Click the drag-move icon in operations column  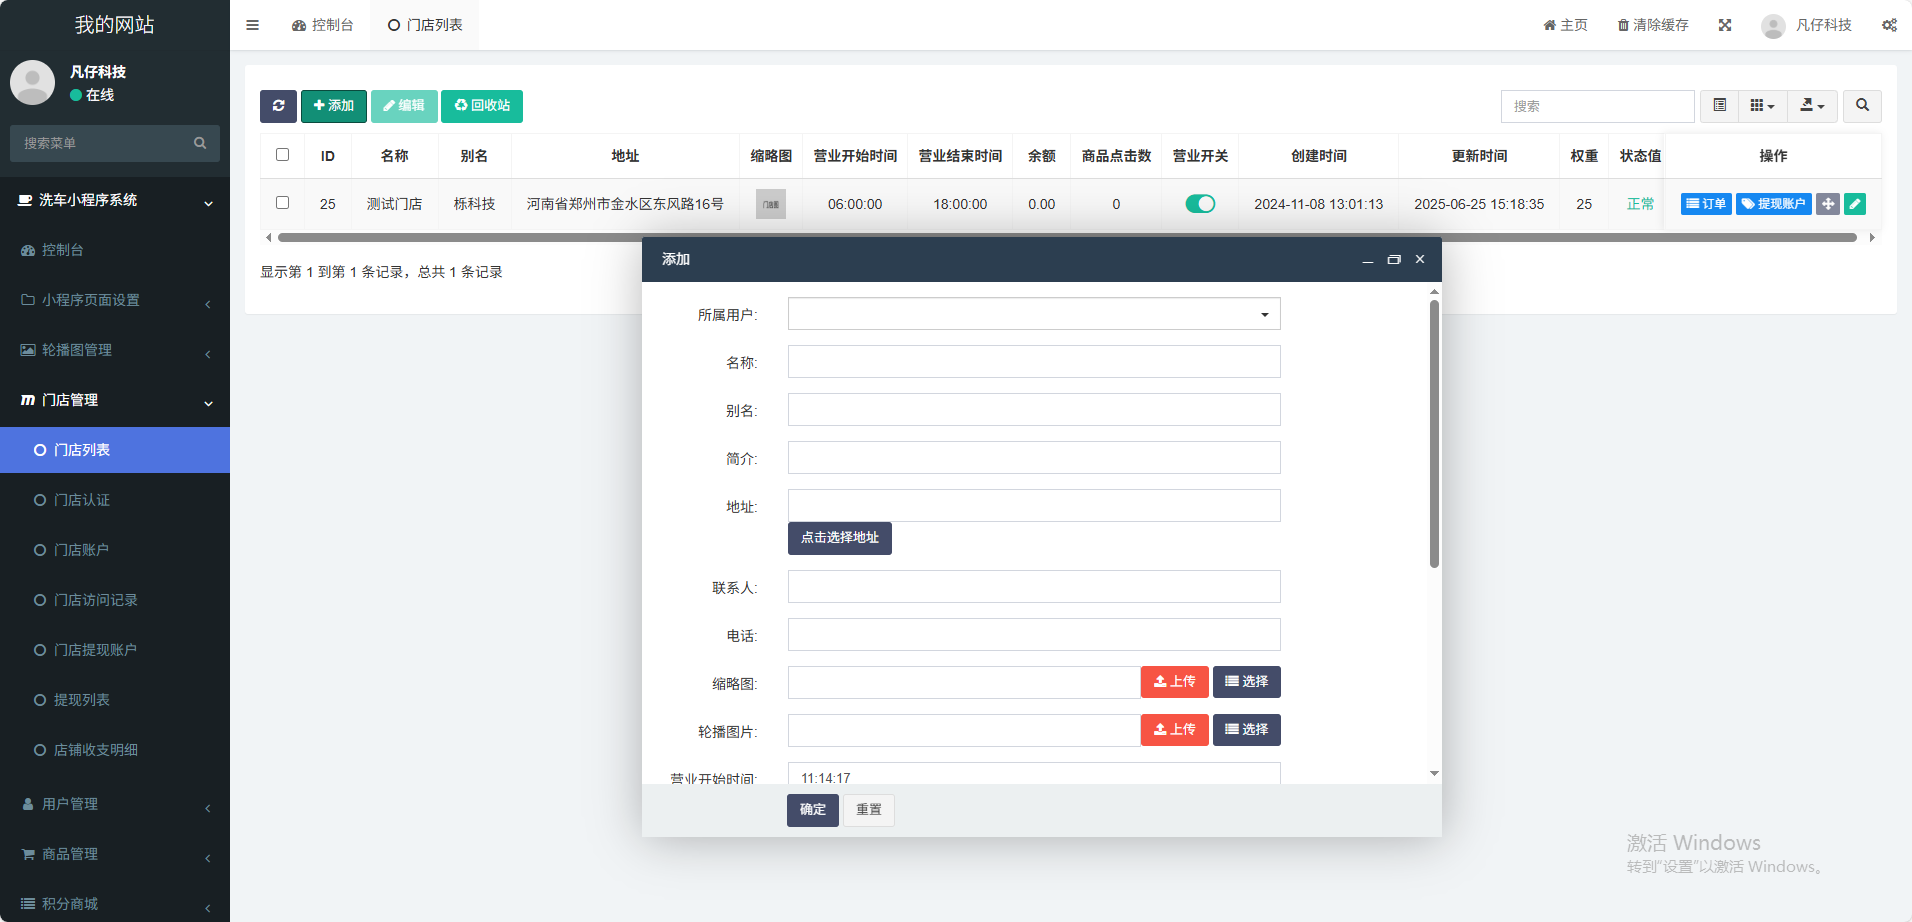coord(1828,204)
